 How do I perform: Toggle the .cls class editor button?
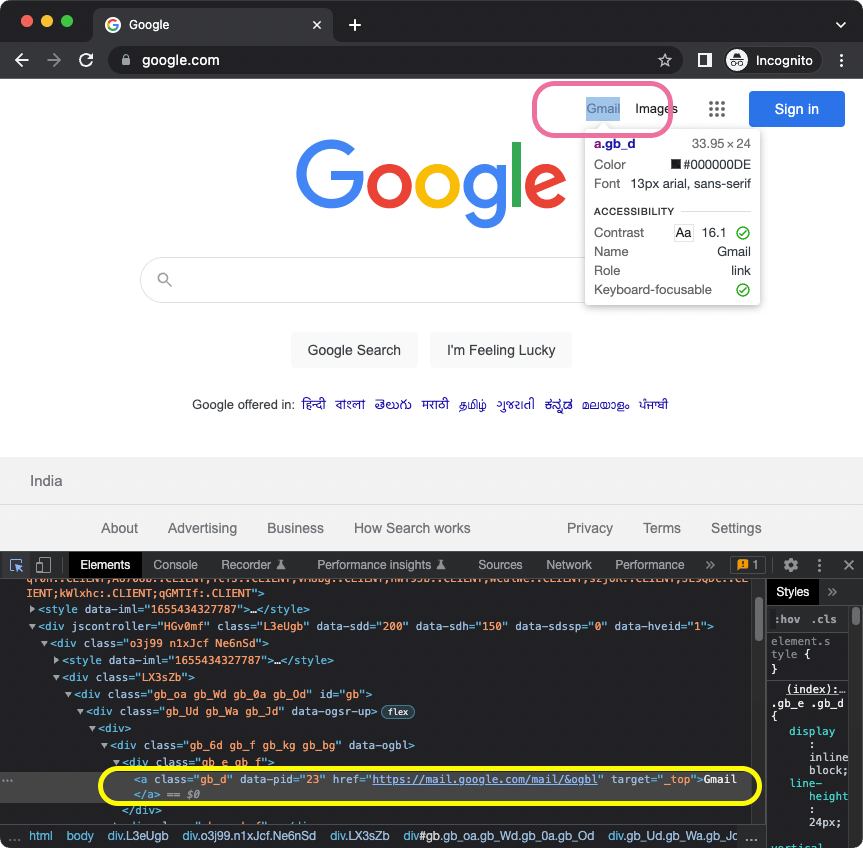point(824,620)
